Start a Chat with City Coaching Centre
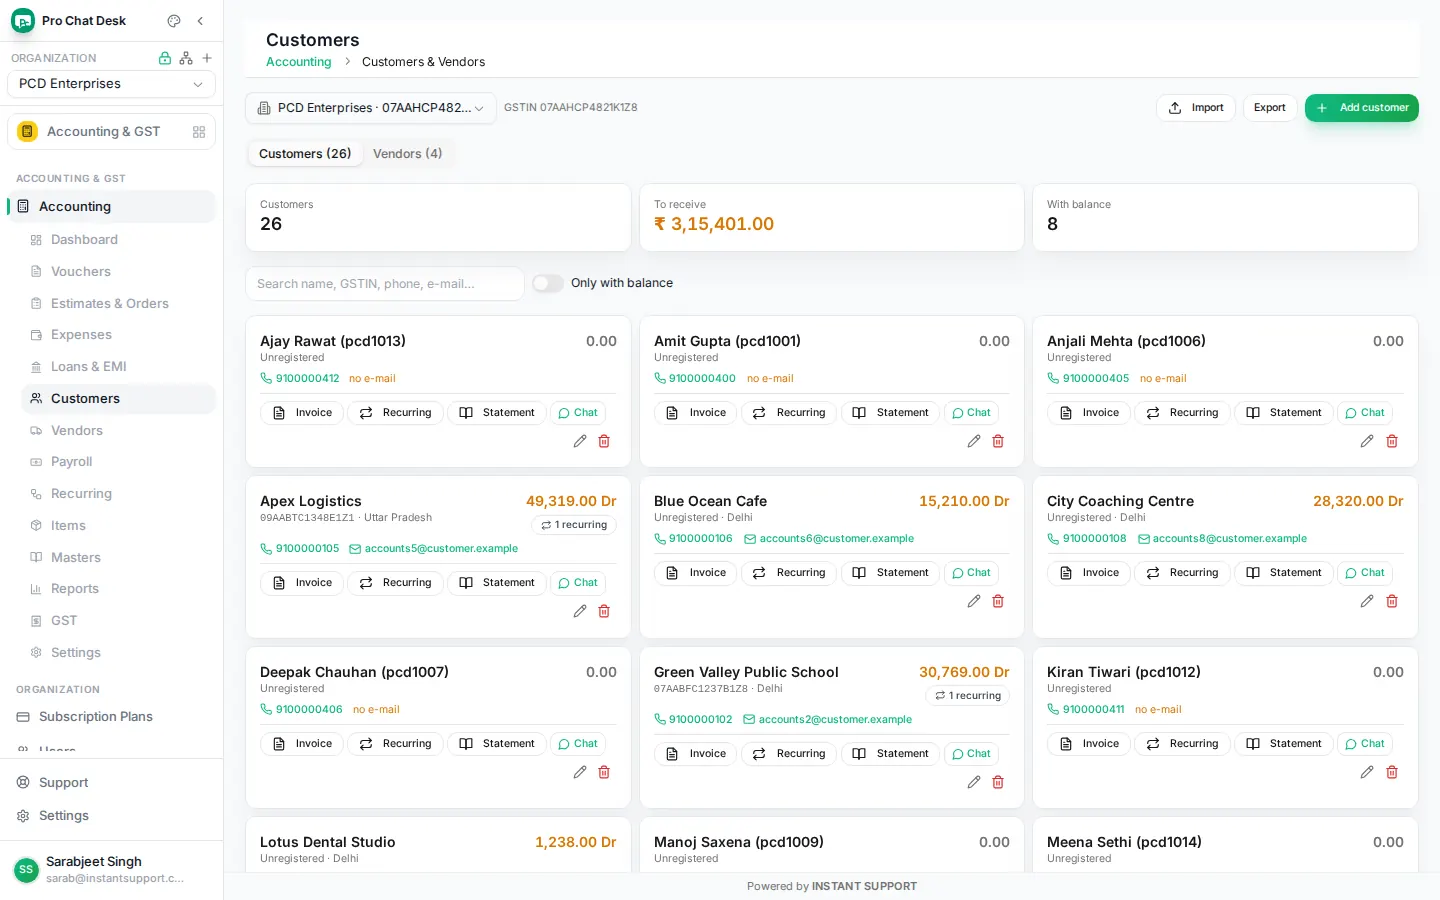1440x900 pixels. coord(1365,573)
